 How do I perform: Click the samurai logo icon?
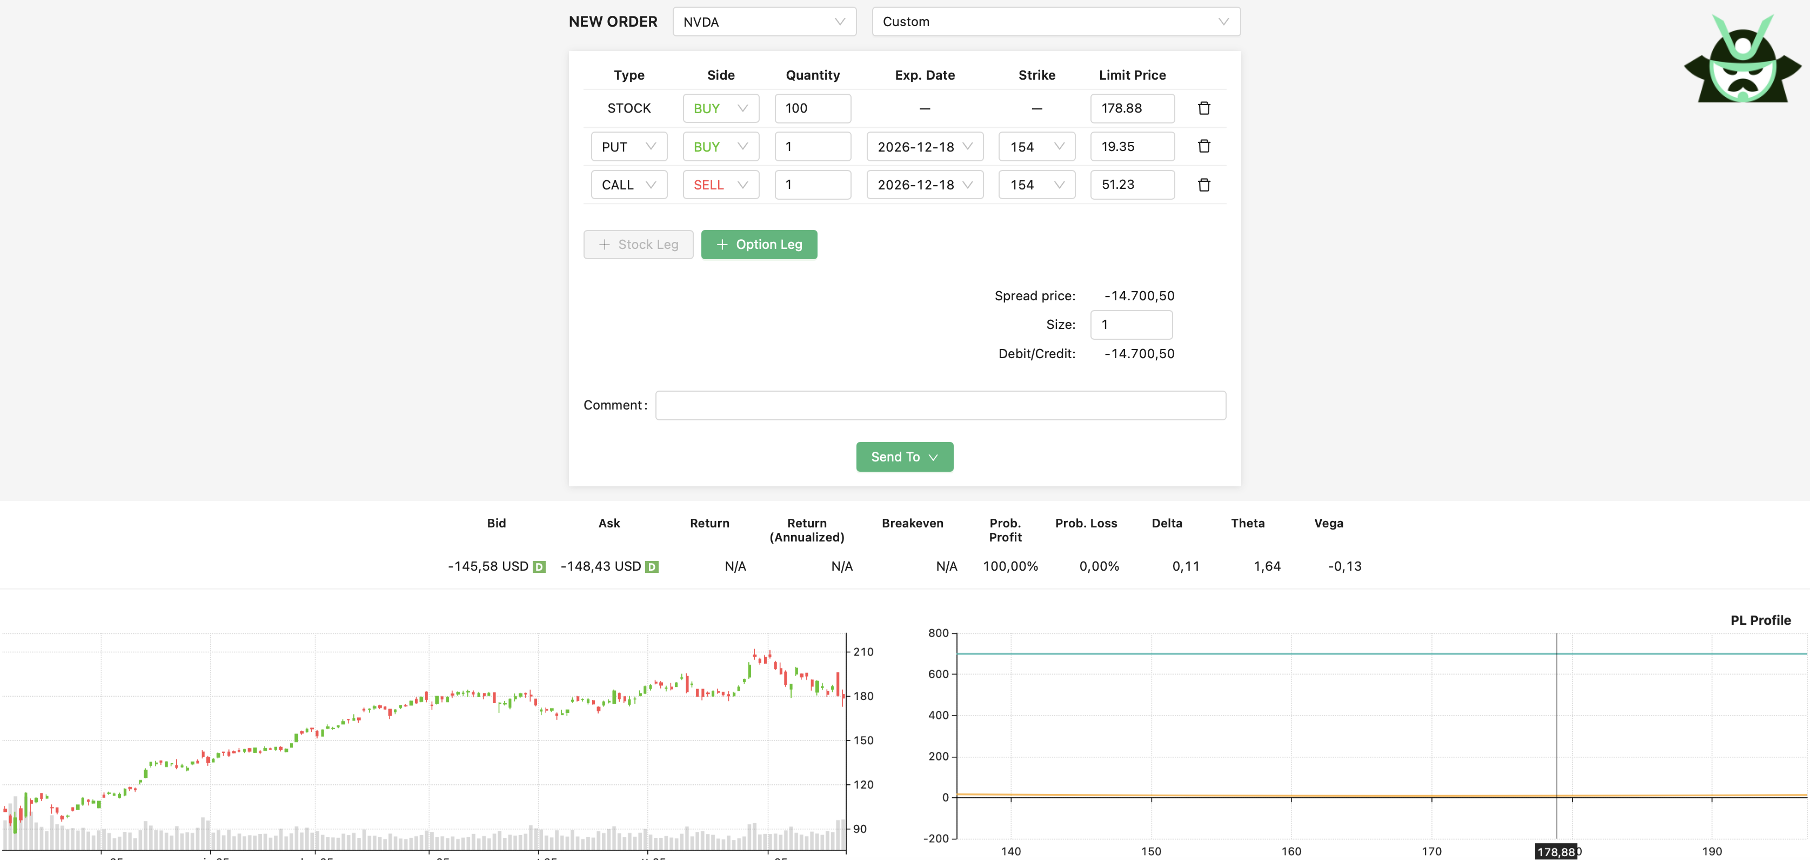pyautogui.click(x=1742, y=60)
